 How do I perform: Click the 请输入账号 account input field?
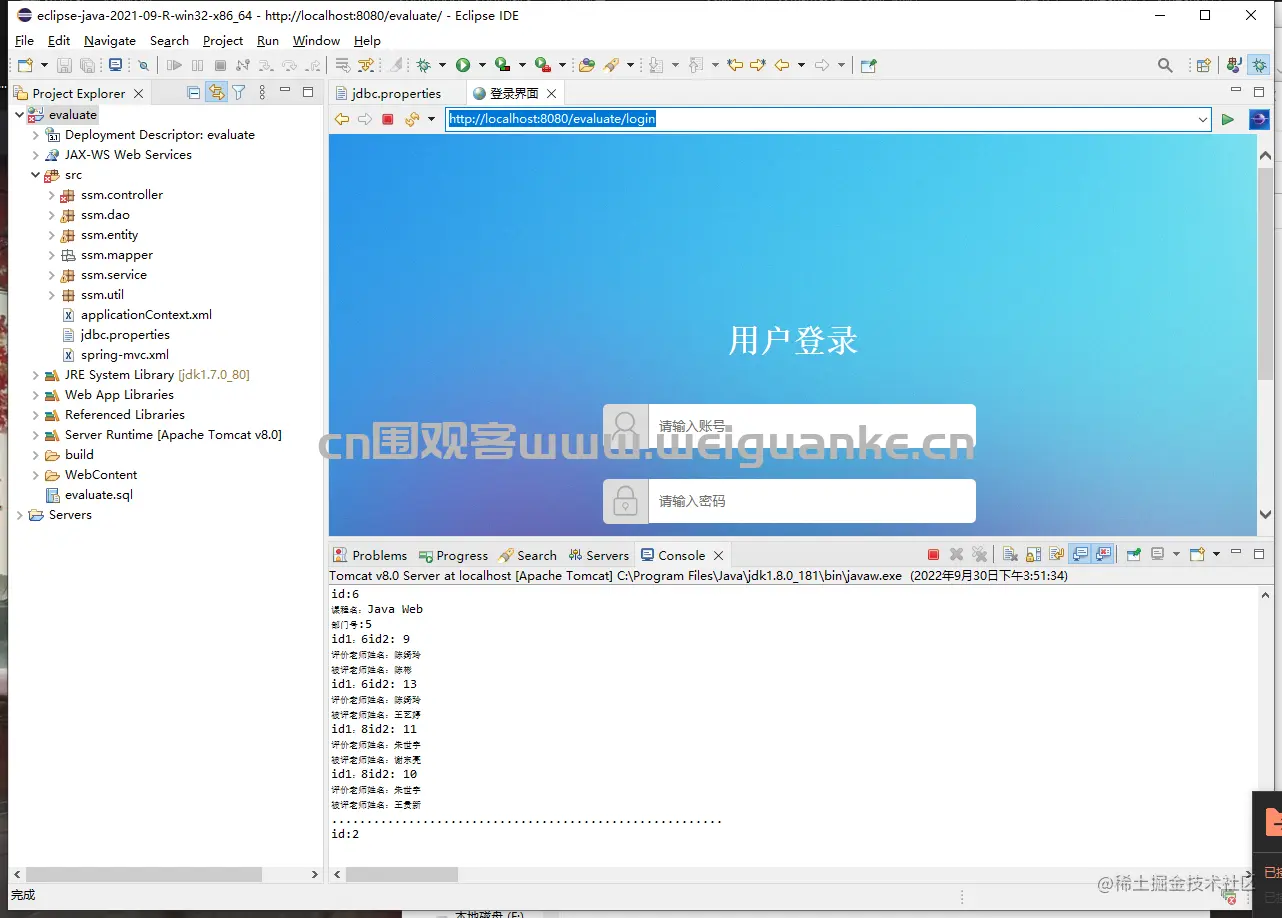coord(812,426)
